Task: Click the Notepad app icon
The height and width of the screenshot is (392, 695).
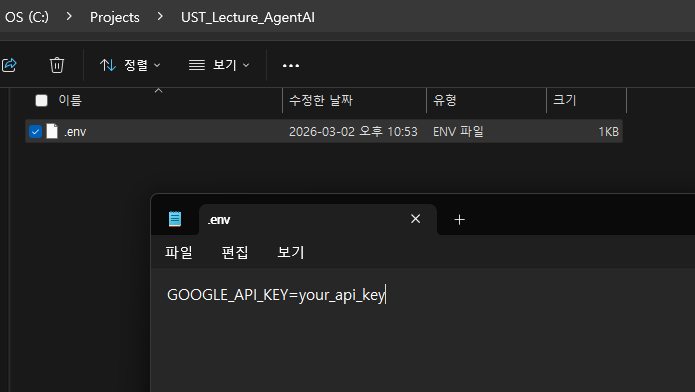Action: coord(175,219)
